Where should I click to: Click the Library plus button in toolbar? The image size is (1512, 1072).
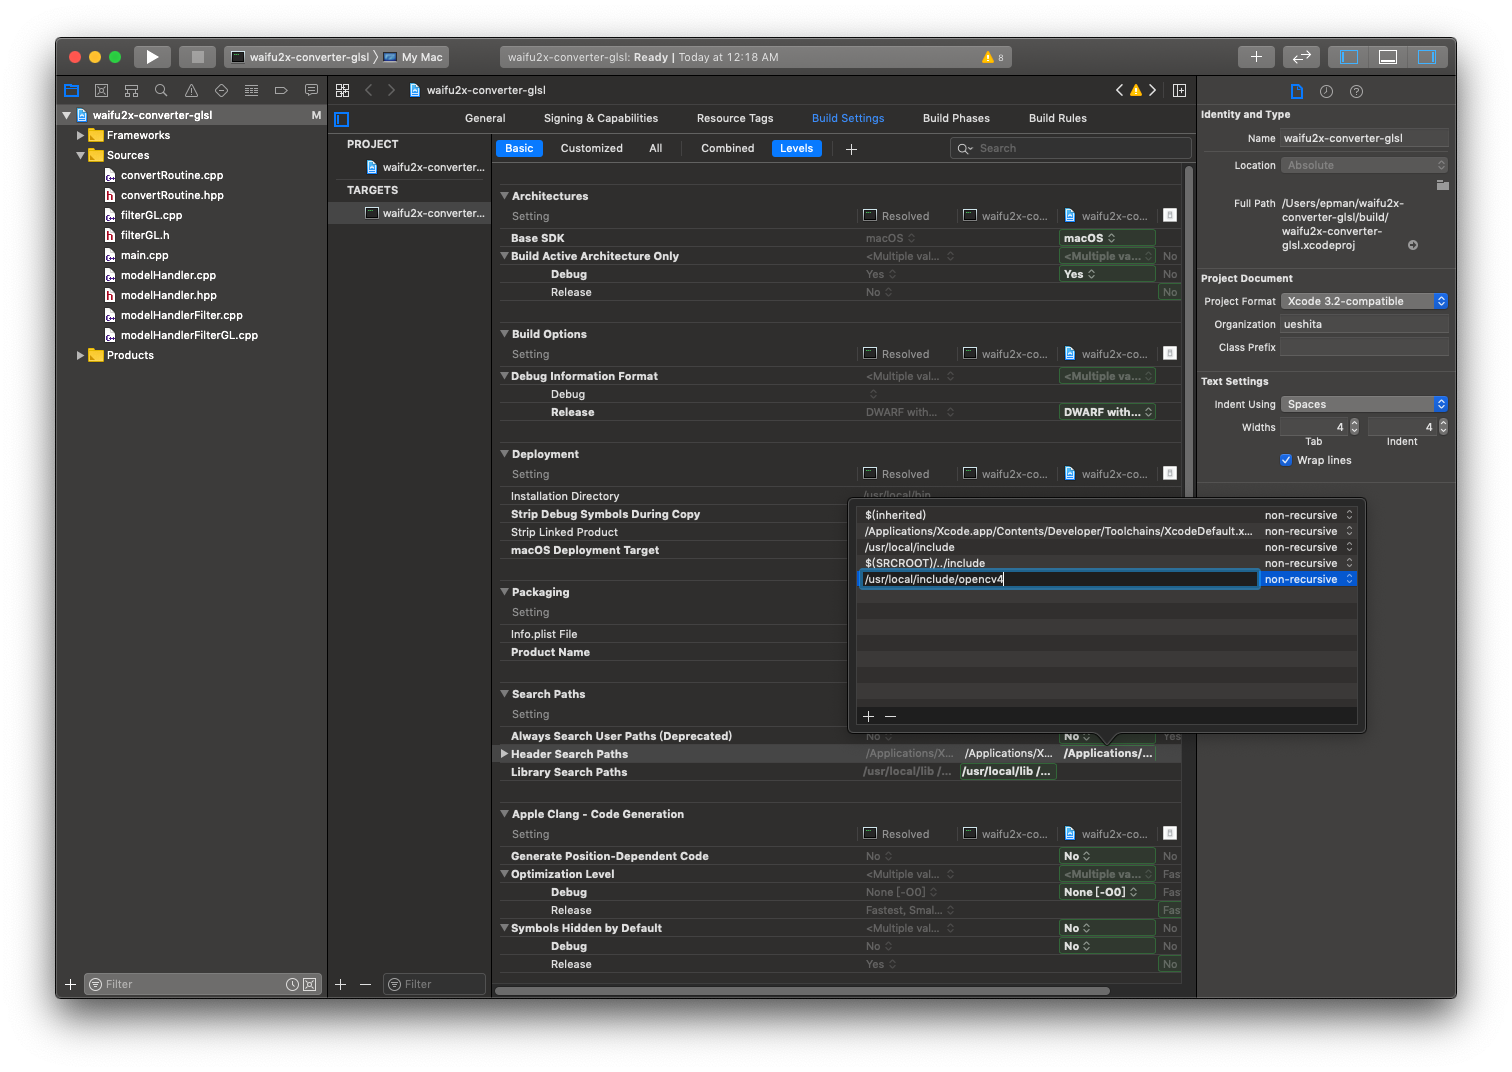coord(1256,57)
